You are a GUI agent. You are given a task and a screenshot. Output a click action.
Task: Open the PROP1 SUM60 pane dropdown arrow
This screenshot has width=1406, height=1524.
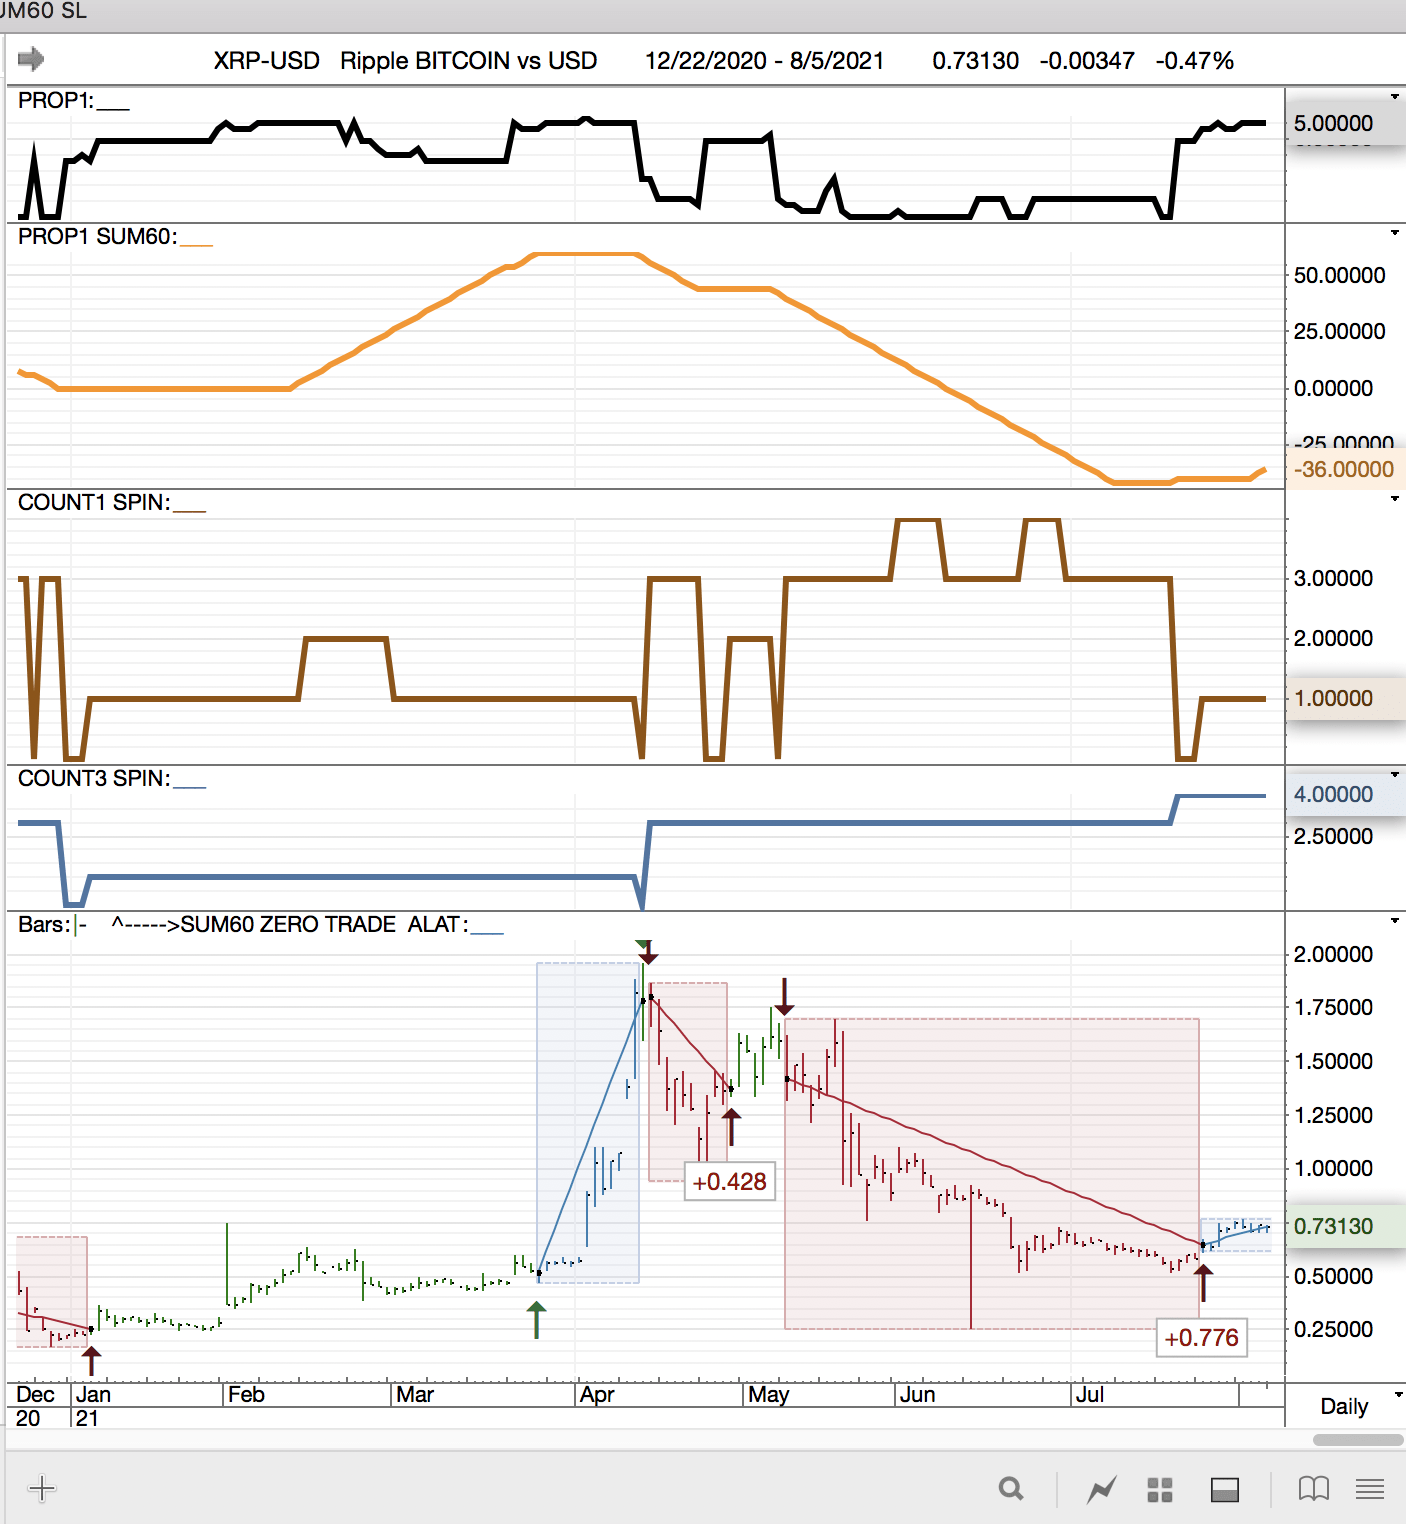pos(1395,233)
